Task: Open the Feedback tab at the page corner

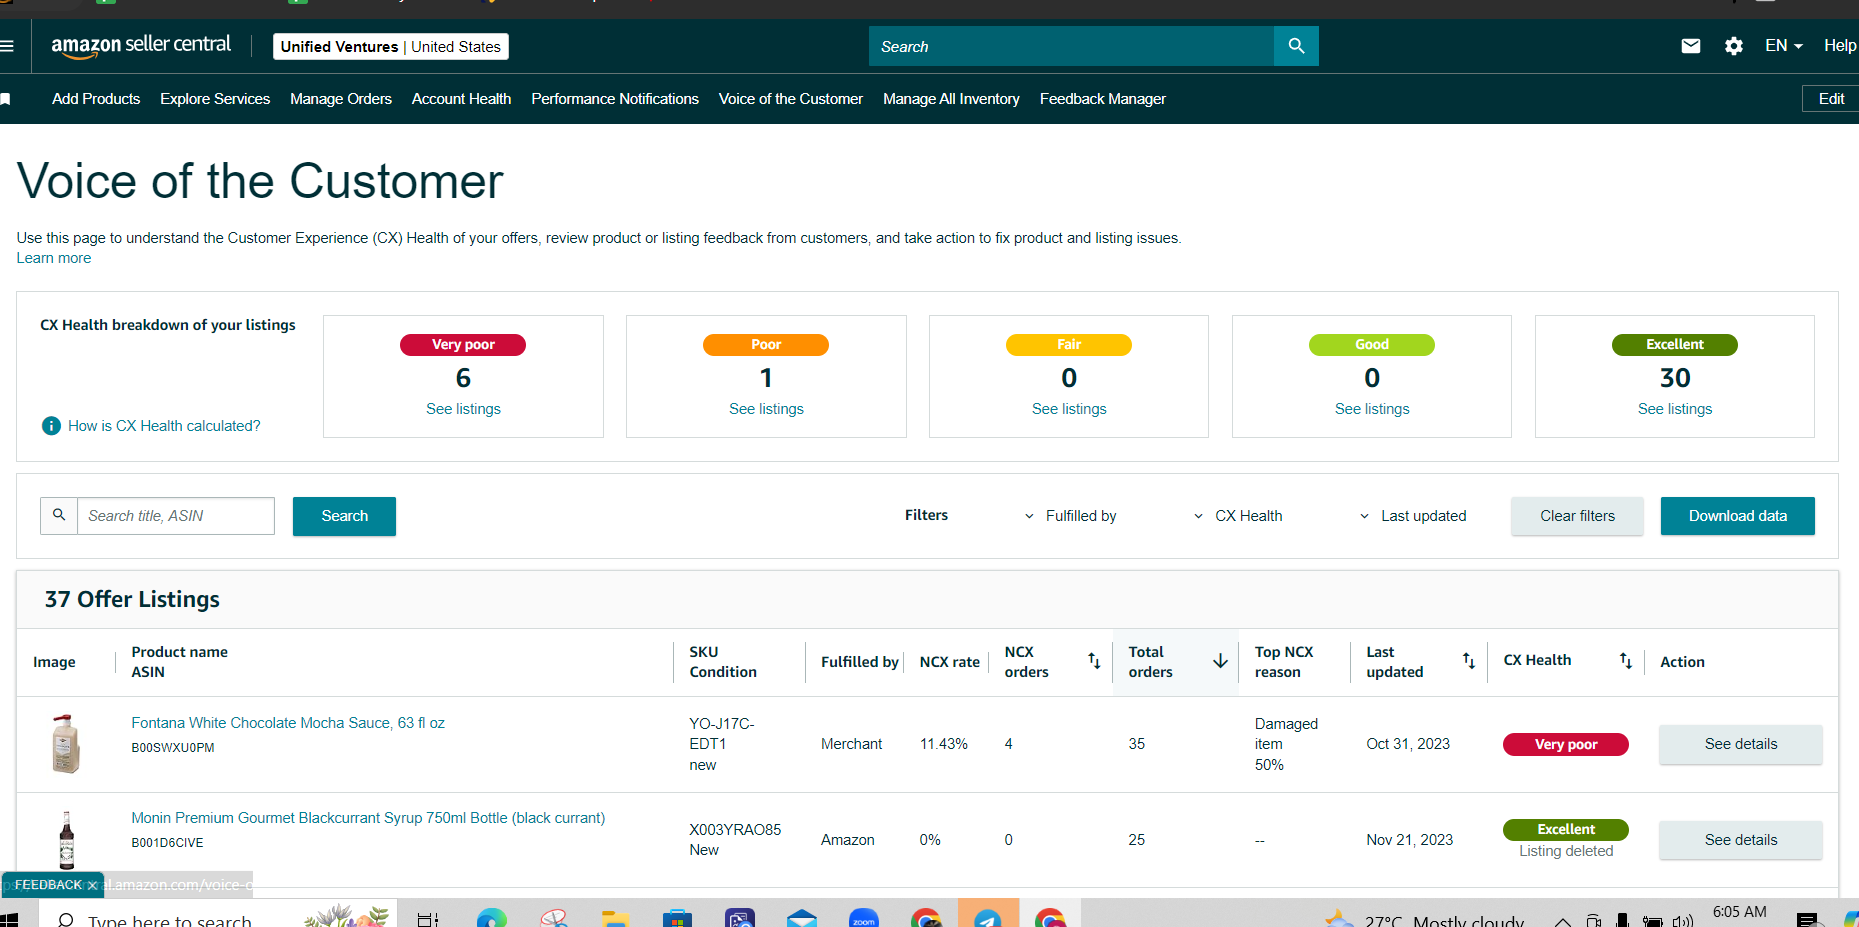Action: 48,885
